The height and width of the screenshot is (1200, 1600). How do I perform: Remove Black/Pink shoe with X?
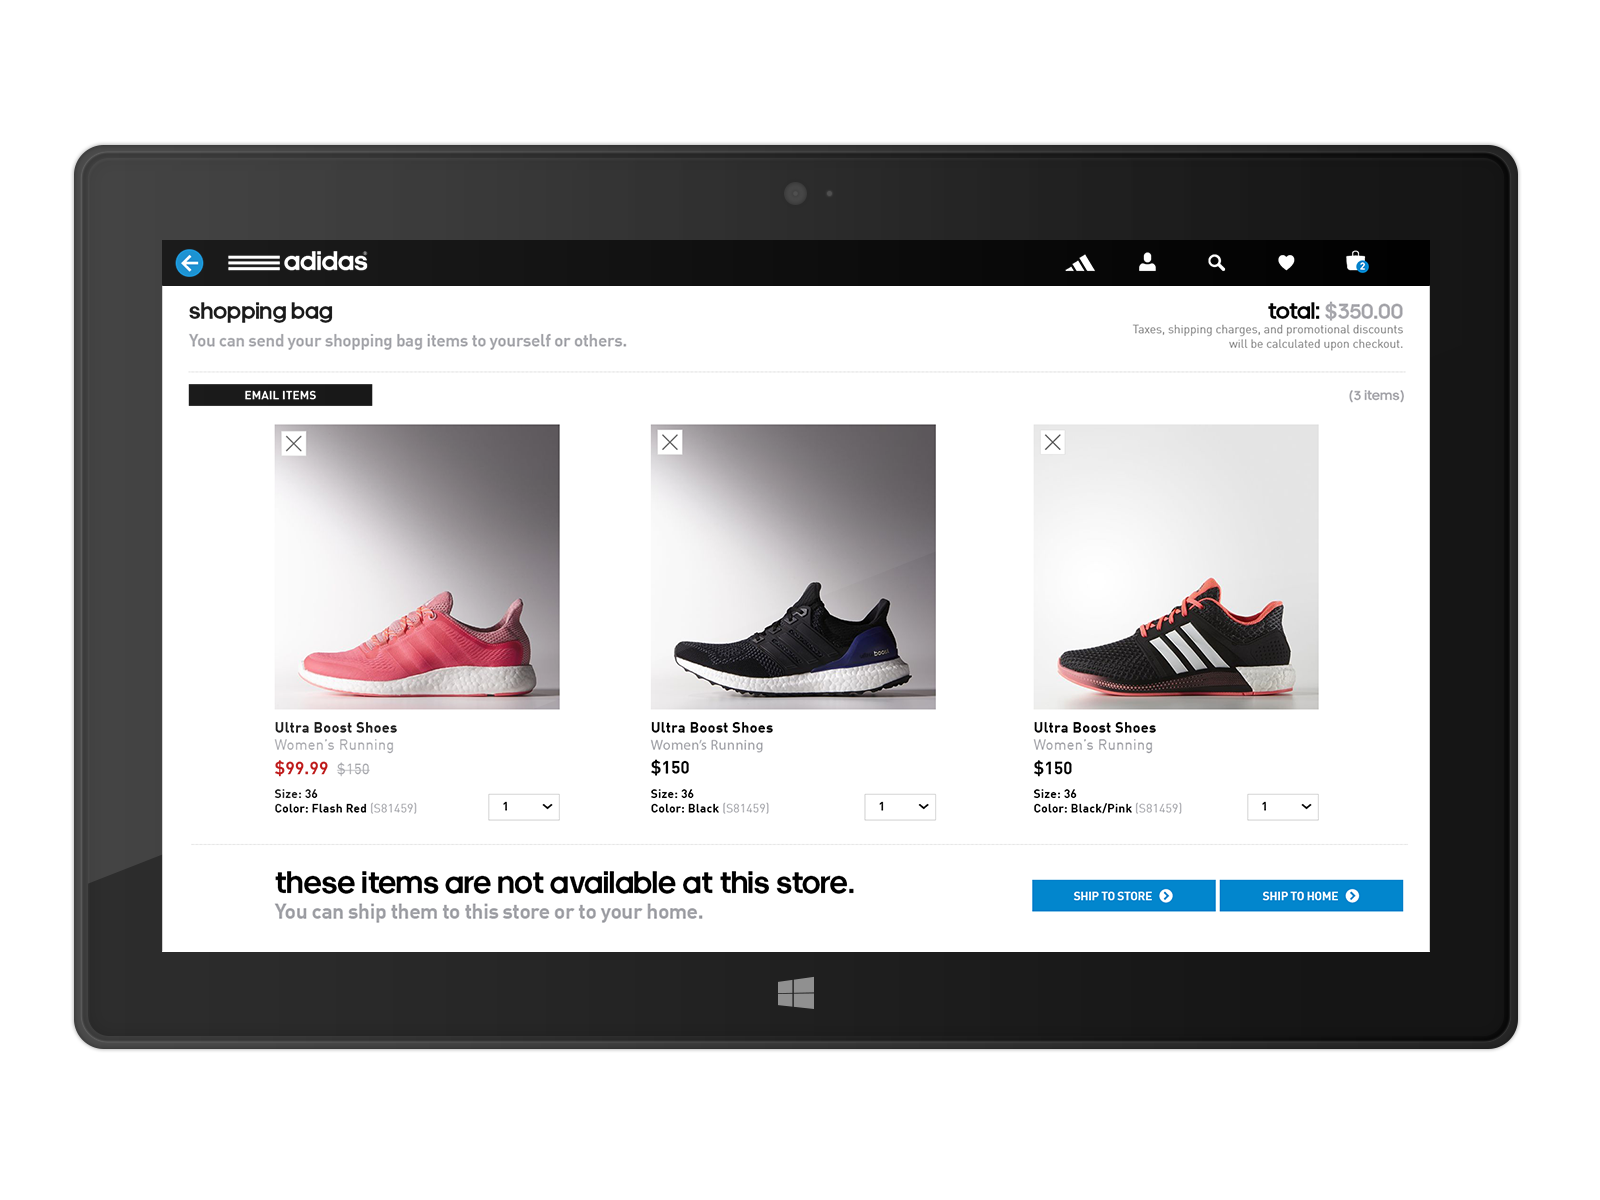pyautogui.click(x=1052, y=442)
